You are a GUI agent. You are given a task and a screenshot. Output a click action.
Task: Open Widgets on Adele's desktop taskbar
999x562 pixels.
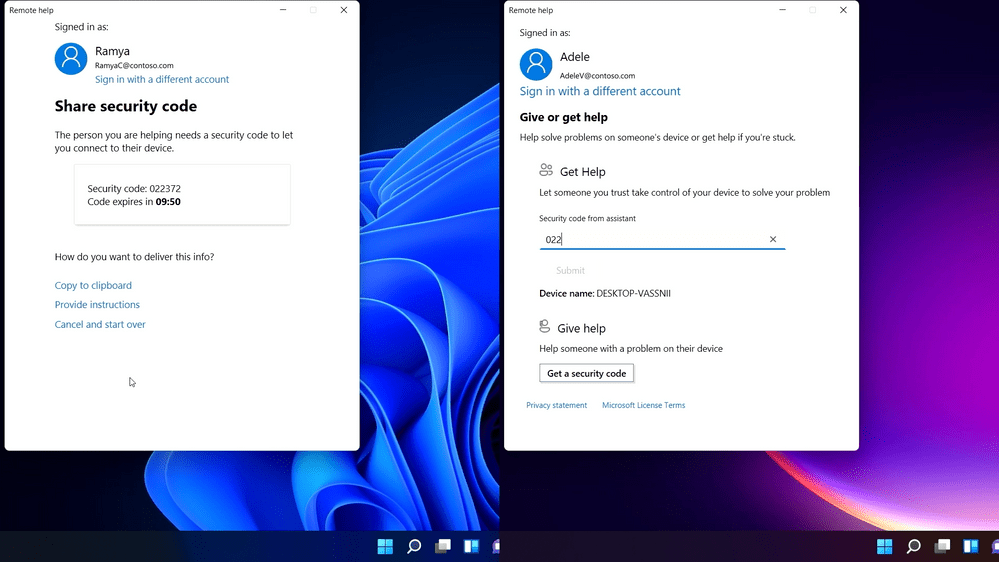[970, 546]
